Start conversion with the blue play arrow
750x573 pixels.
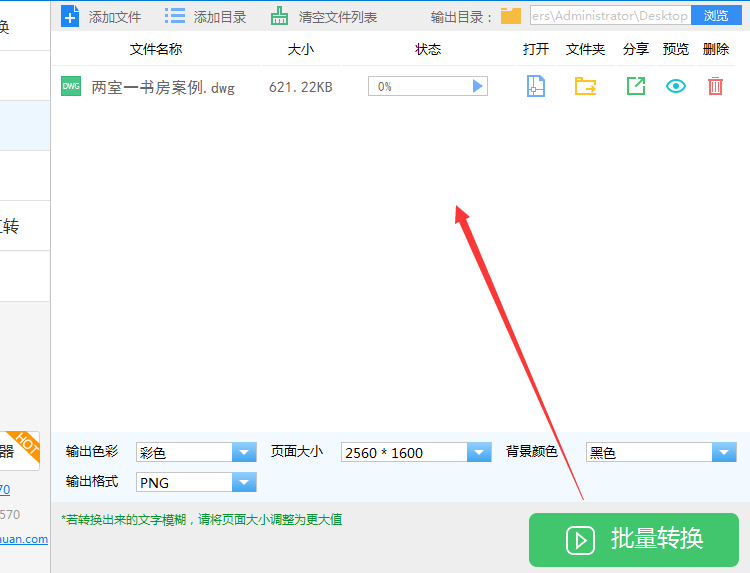(x=477, y=86)
